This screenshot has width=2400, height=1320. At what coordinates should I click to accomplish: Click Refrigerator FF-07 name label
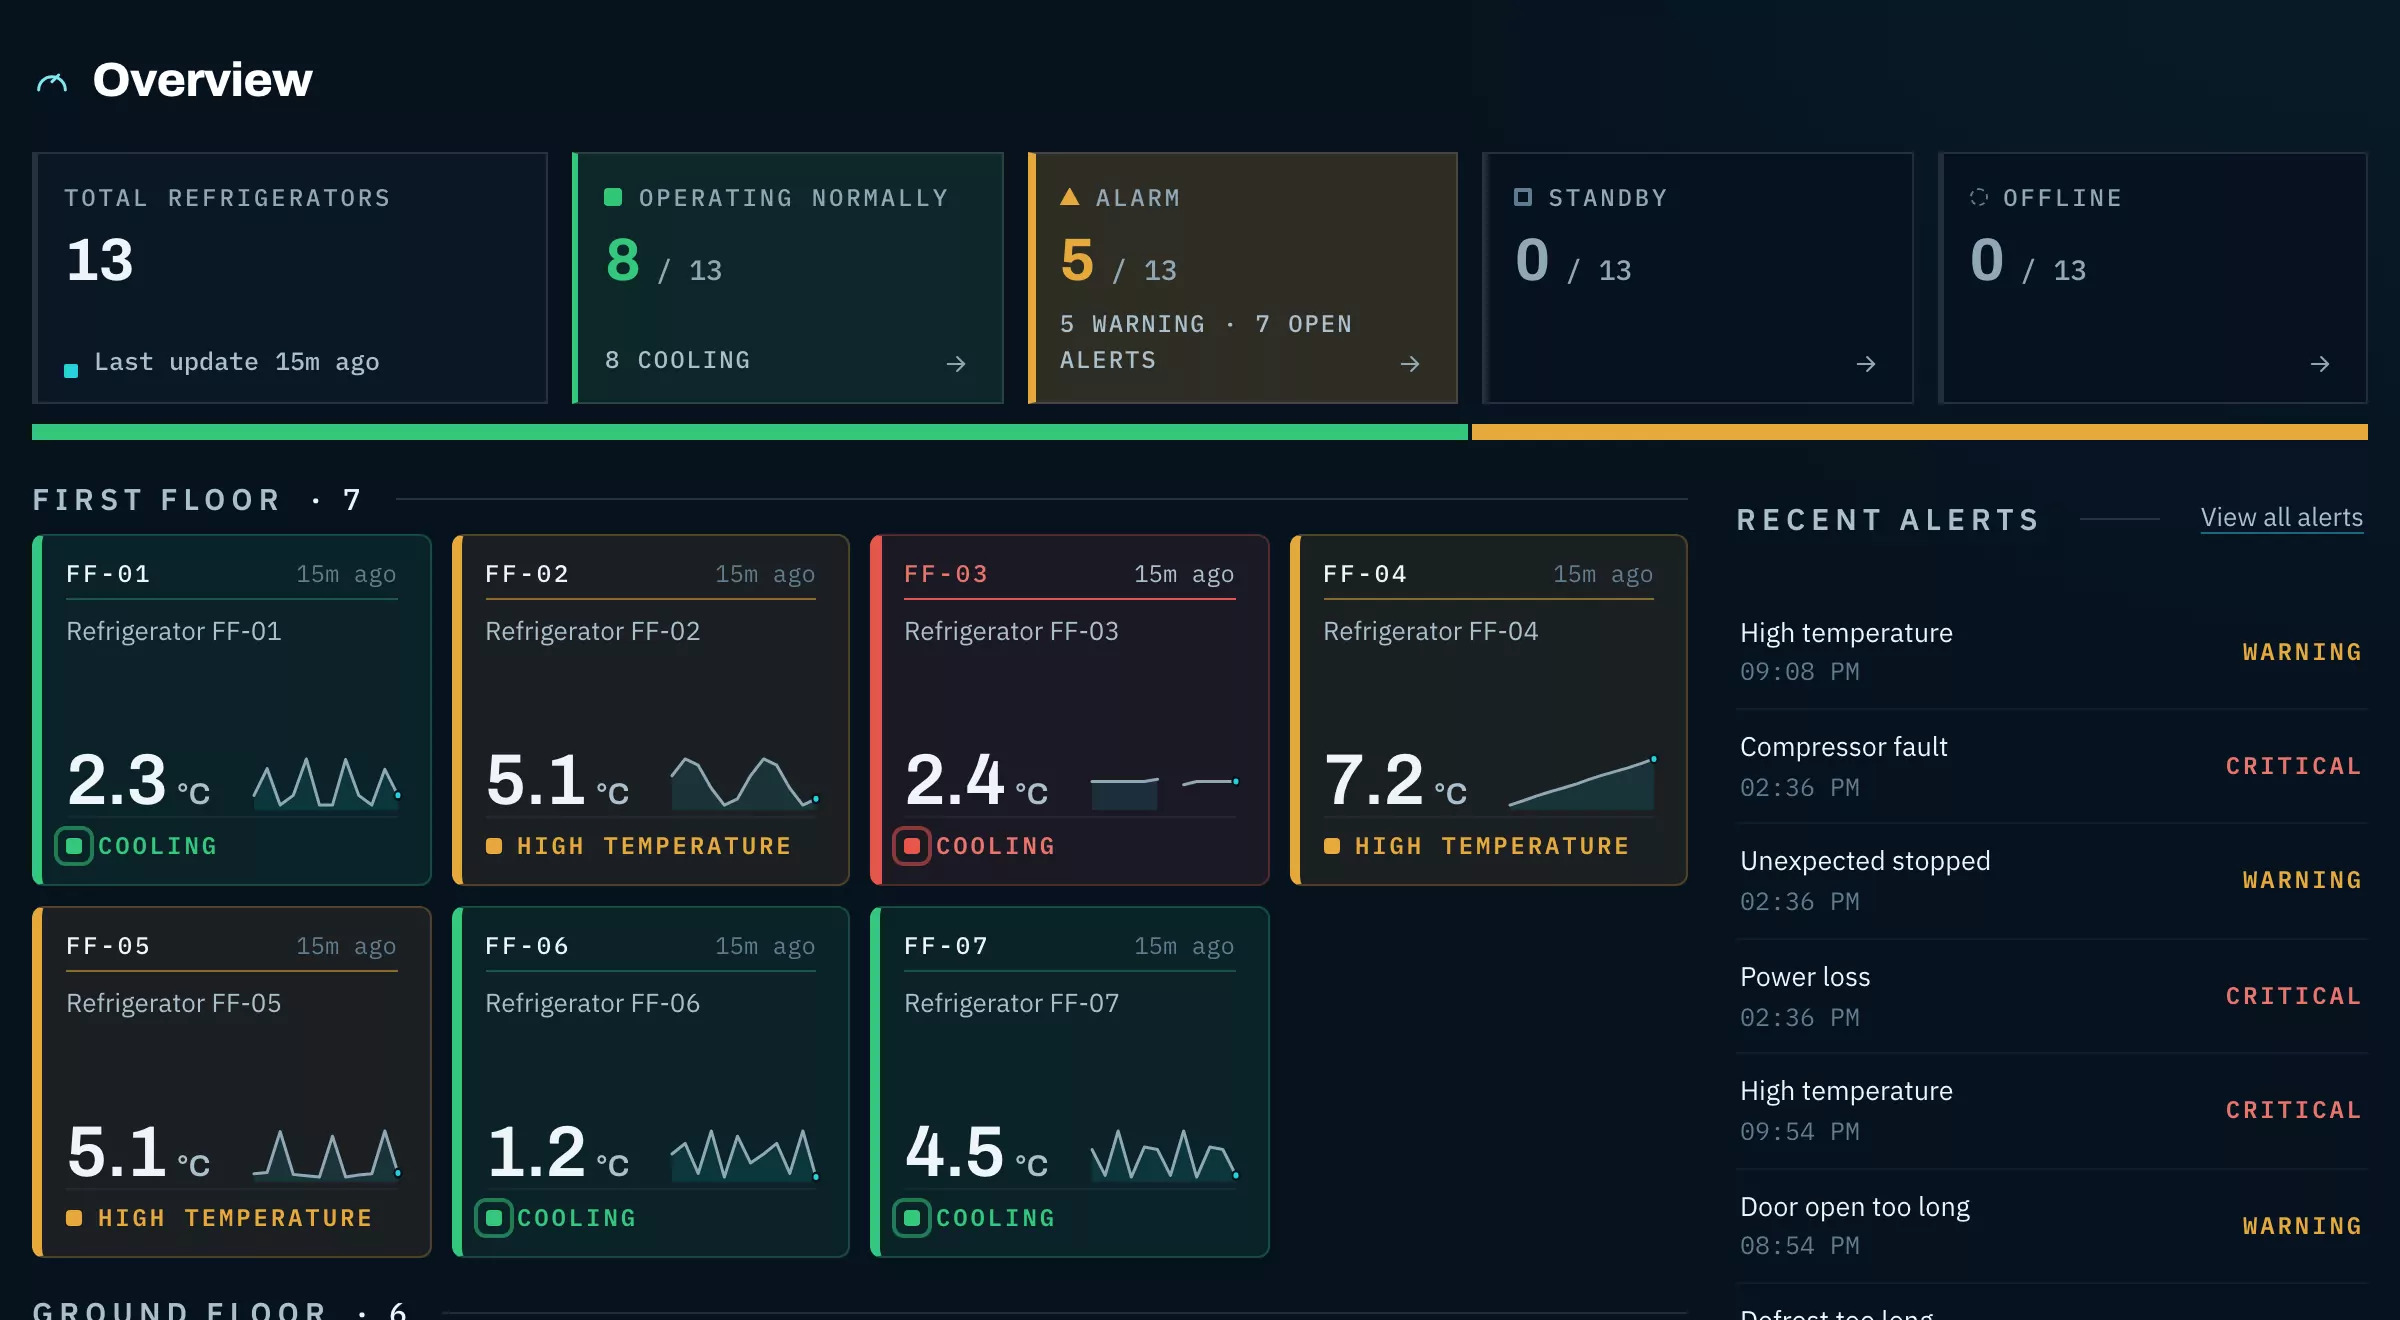click(x=1012, y=1003)
